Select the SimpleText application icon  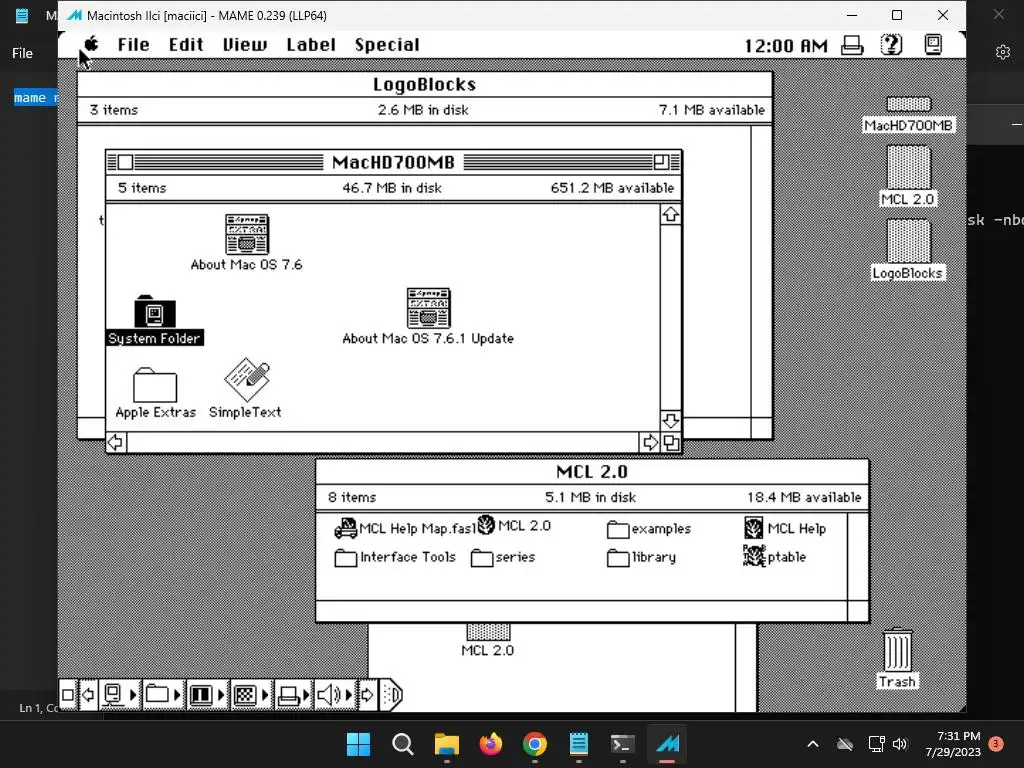pos(247,379)
